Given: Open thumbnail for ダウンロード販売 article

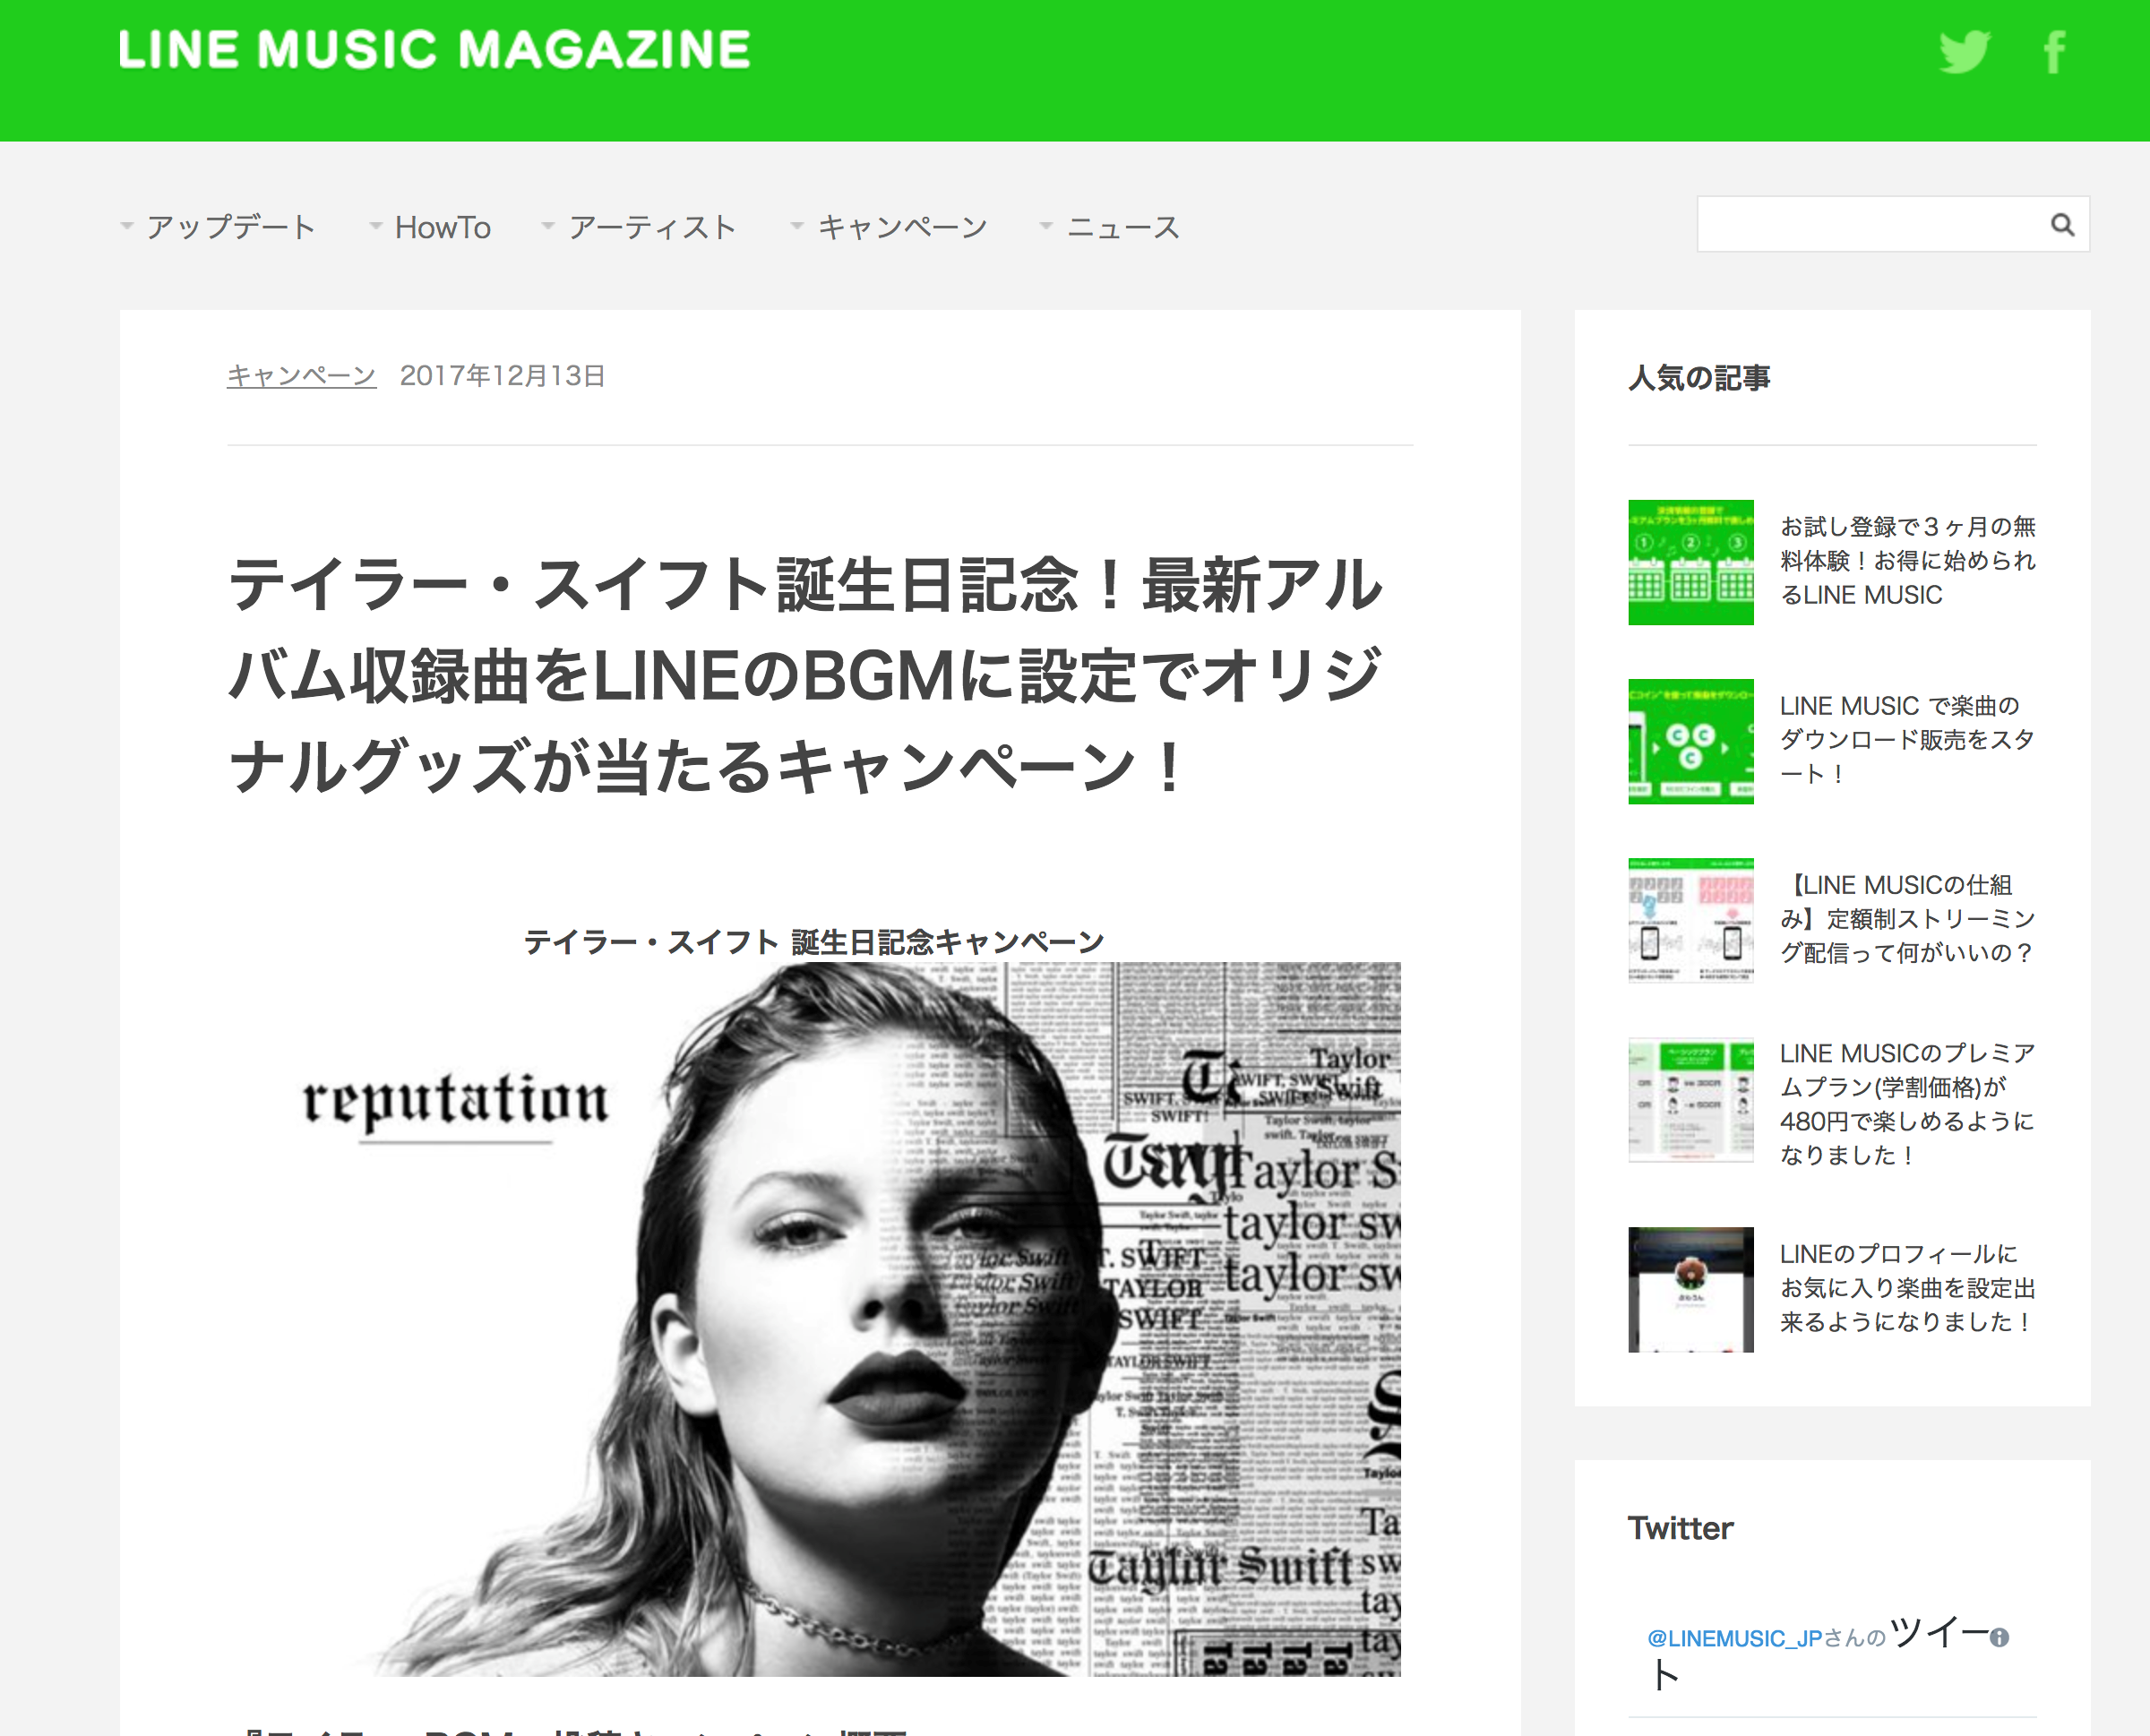Looking at the screenshot, I should click(x=1690, y=741).
